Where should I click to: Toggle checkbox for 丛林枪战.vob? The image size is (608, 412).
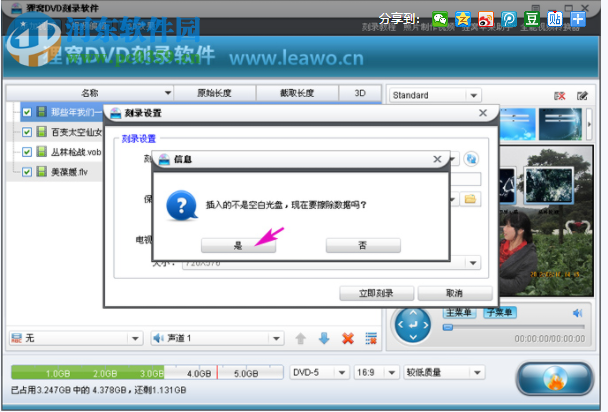point(27,152)
